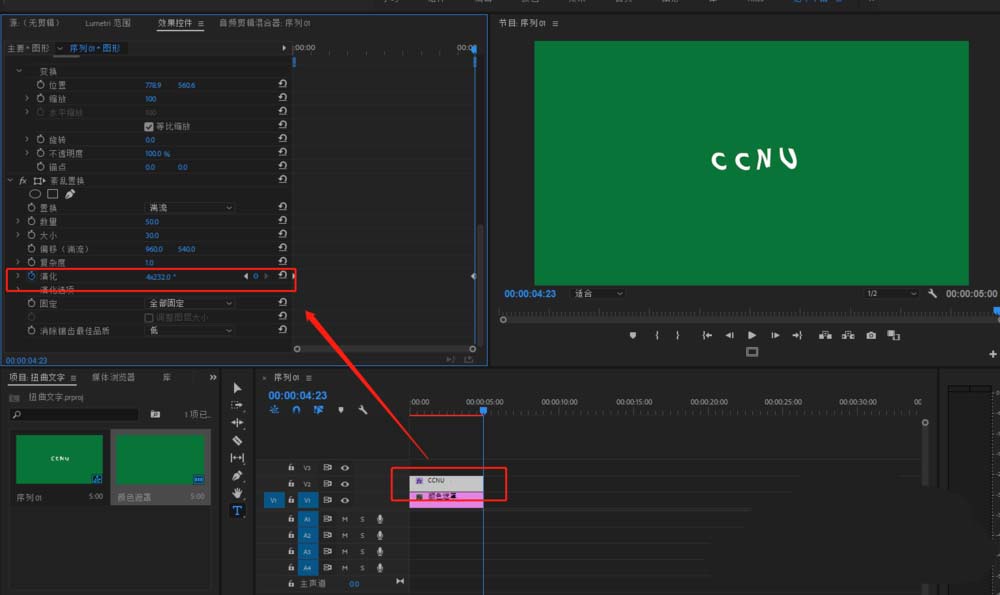Click the voiceover record mic on track A1
This screenshot has height=595, width=1000.
tap(380, 519)
